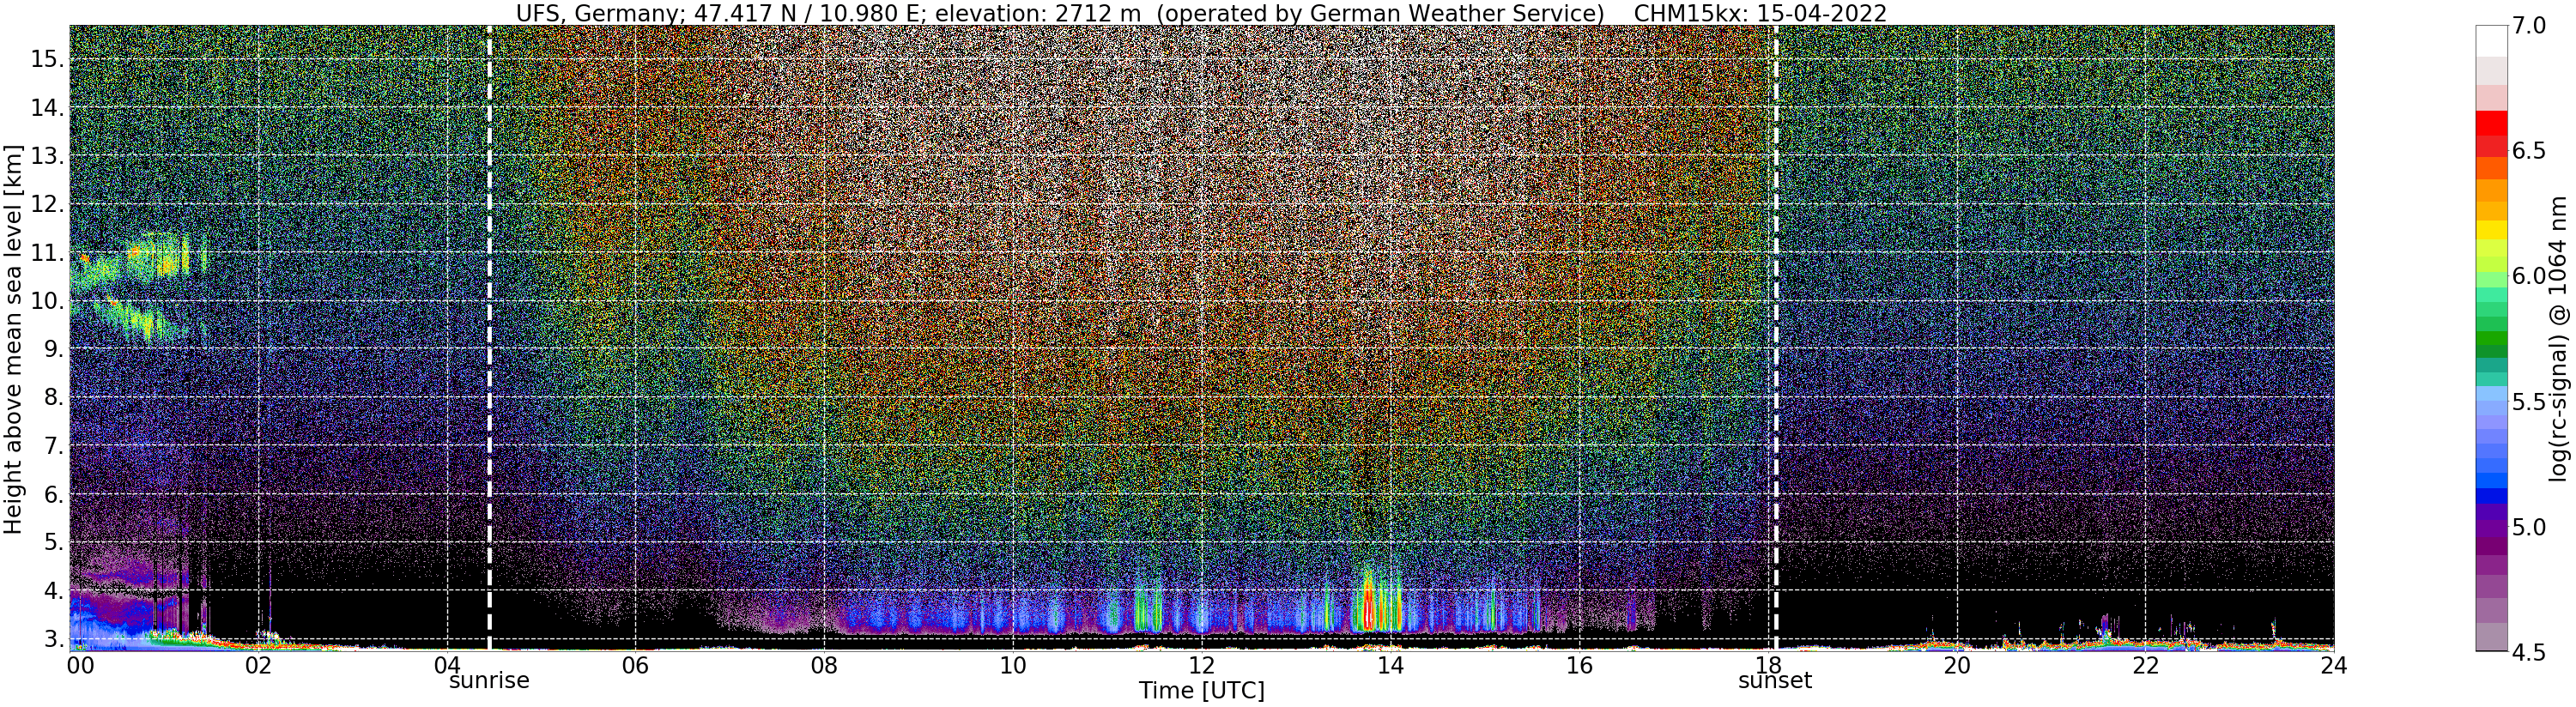The width and height of the screenshot is (2576, 707).
Task: Click the 'sunrise' label under the axis
Action: 488,681
